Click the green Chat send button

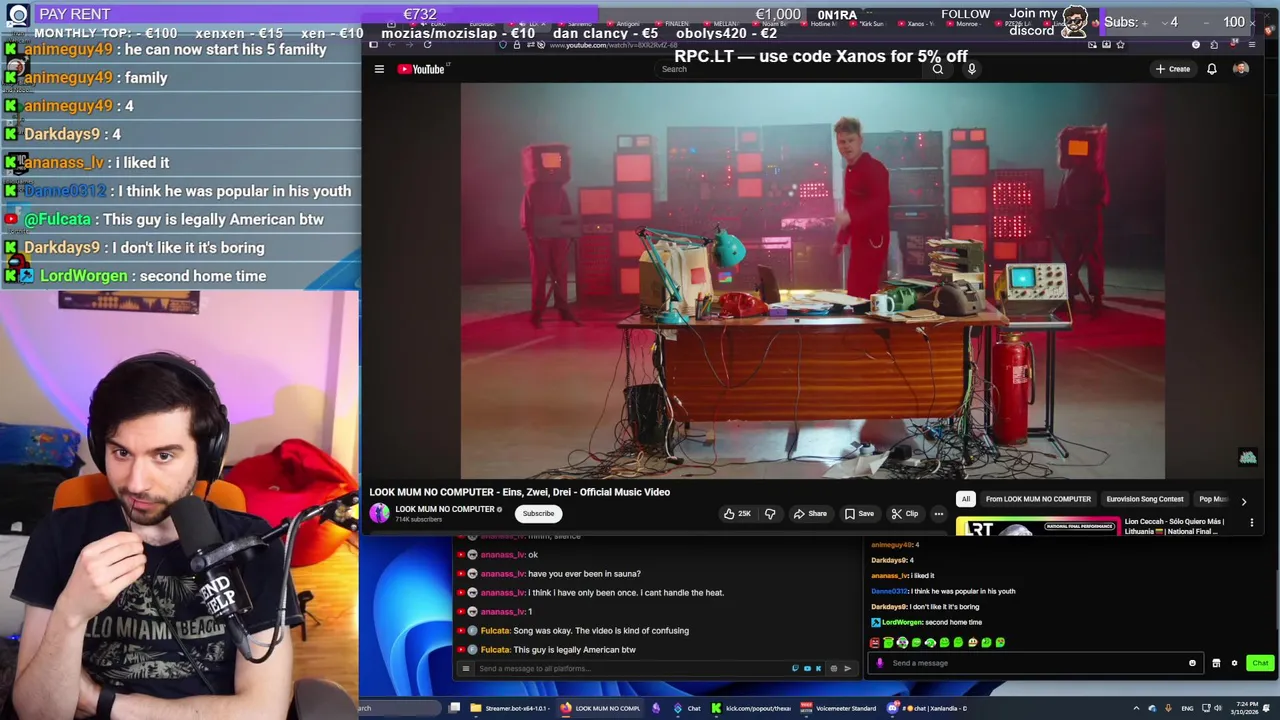click(x=1260, y=663)
